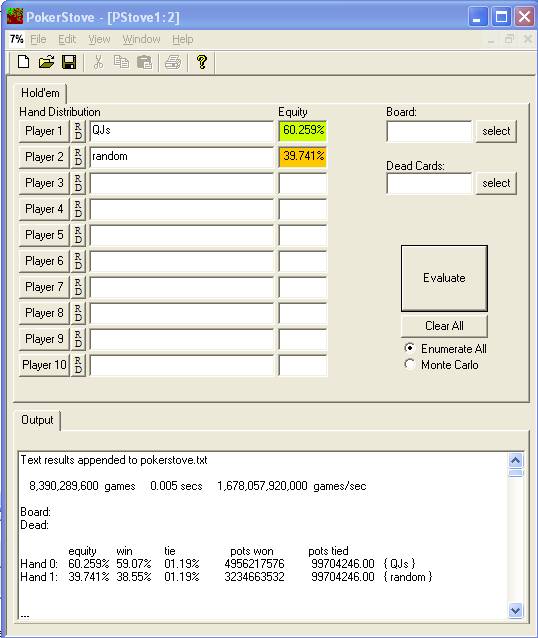Save with the floppy disk icon
The image size is (538, 638).
point(69,62)
